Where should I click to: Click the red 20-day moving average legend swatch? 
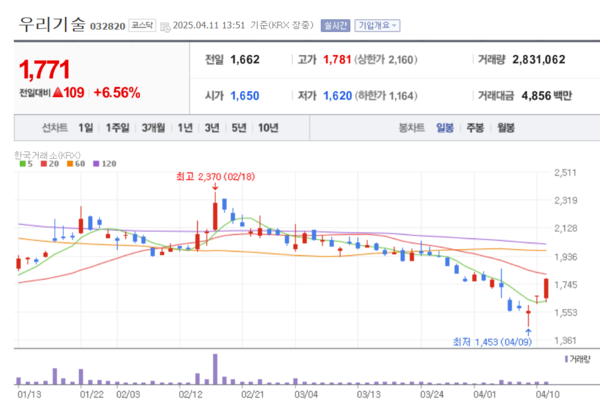44,164
